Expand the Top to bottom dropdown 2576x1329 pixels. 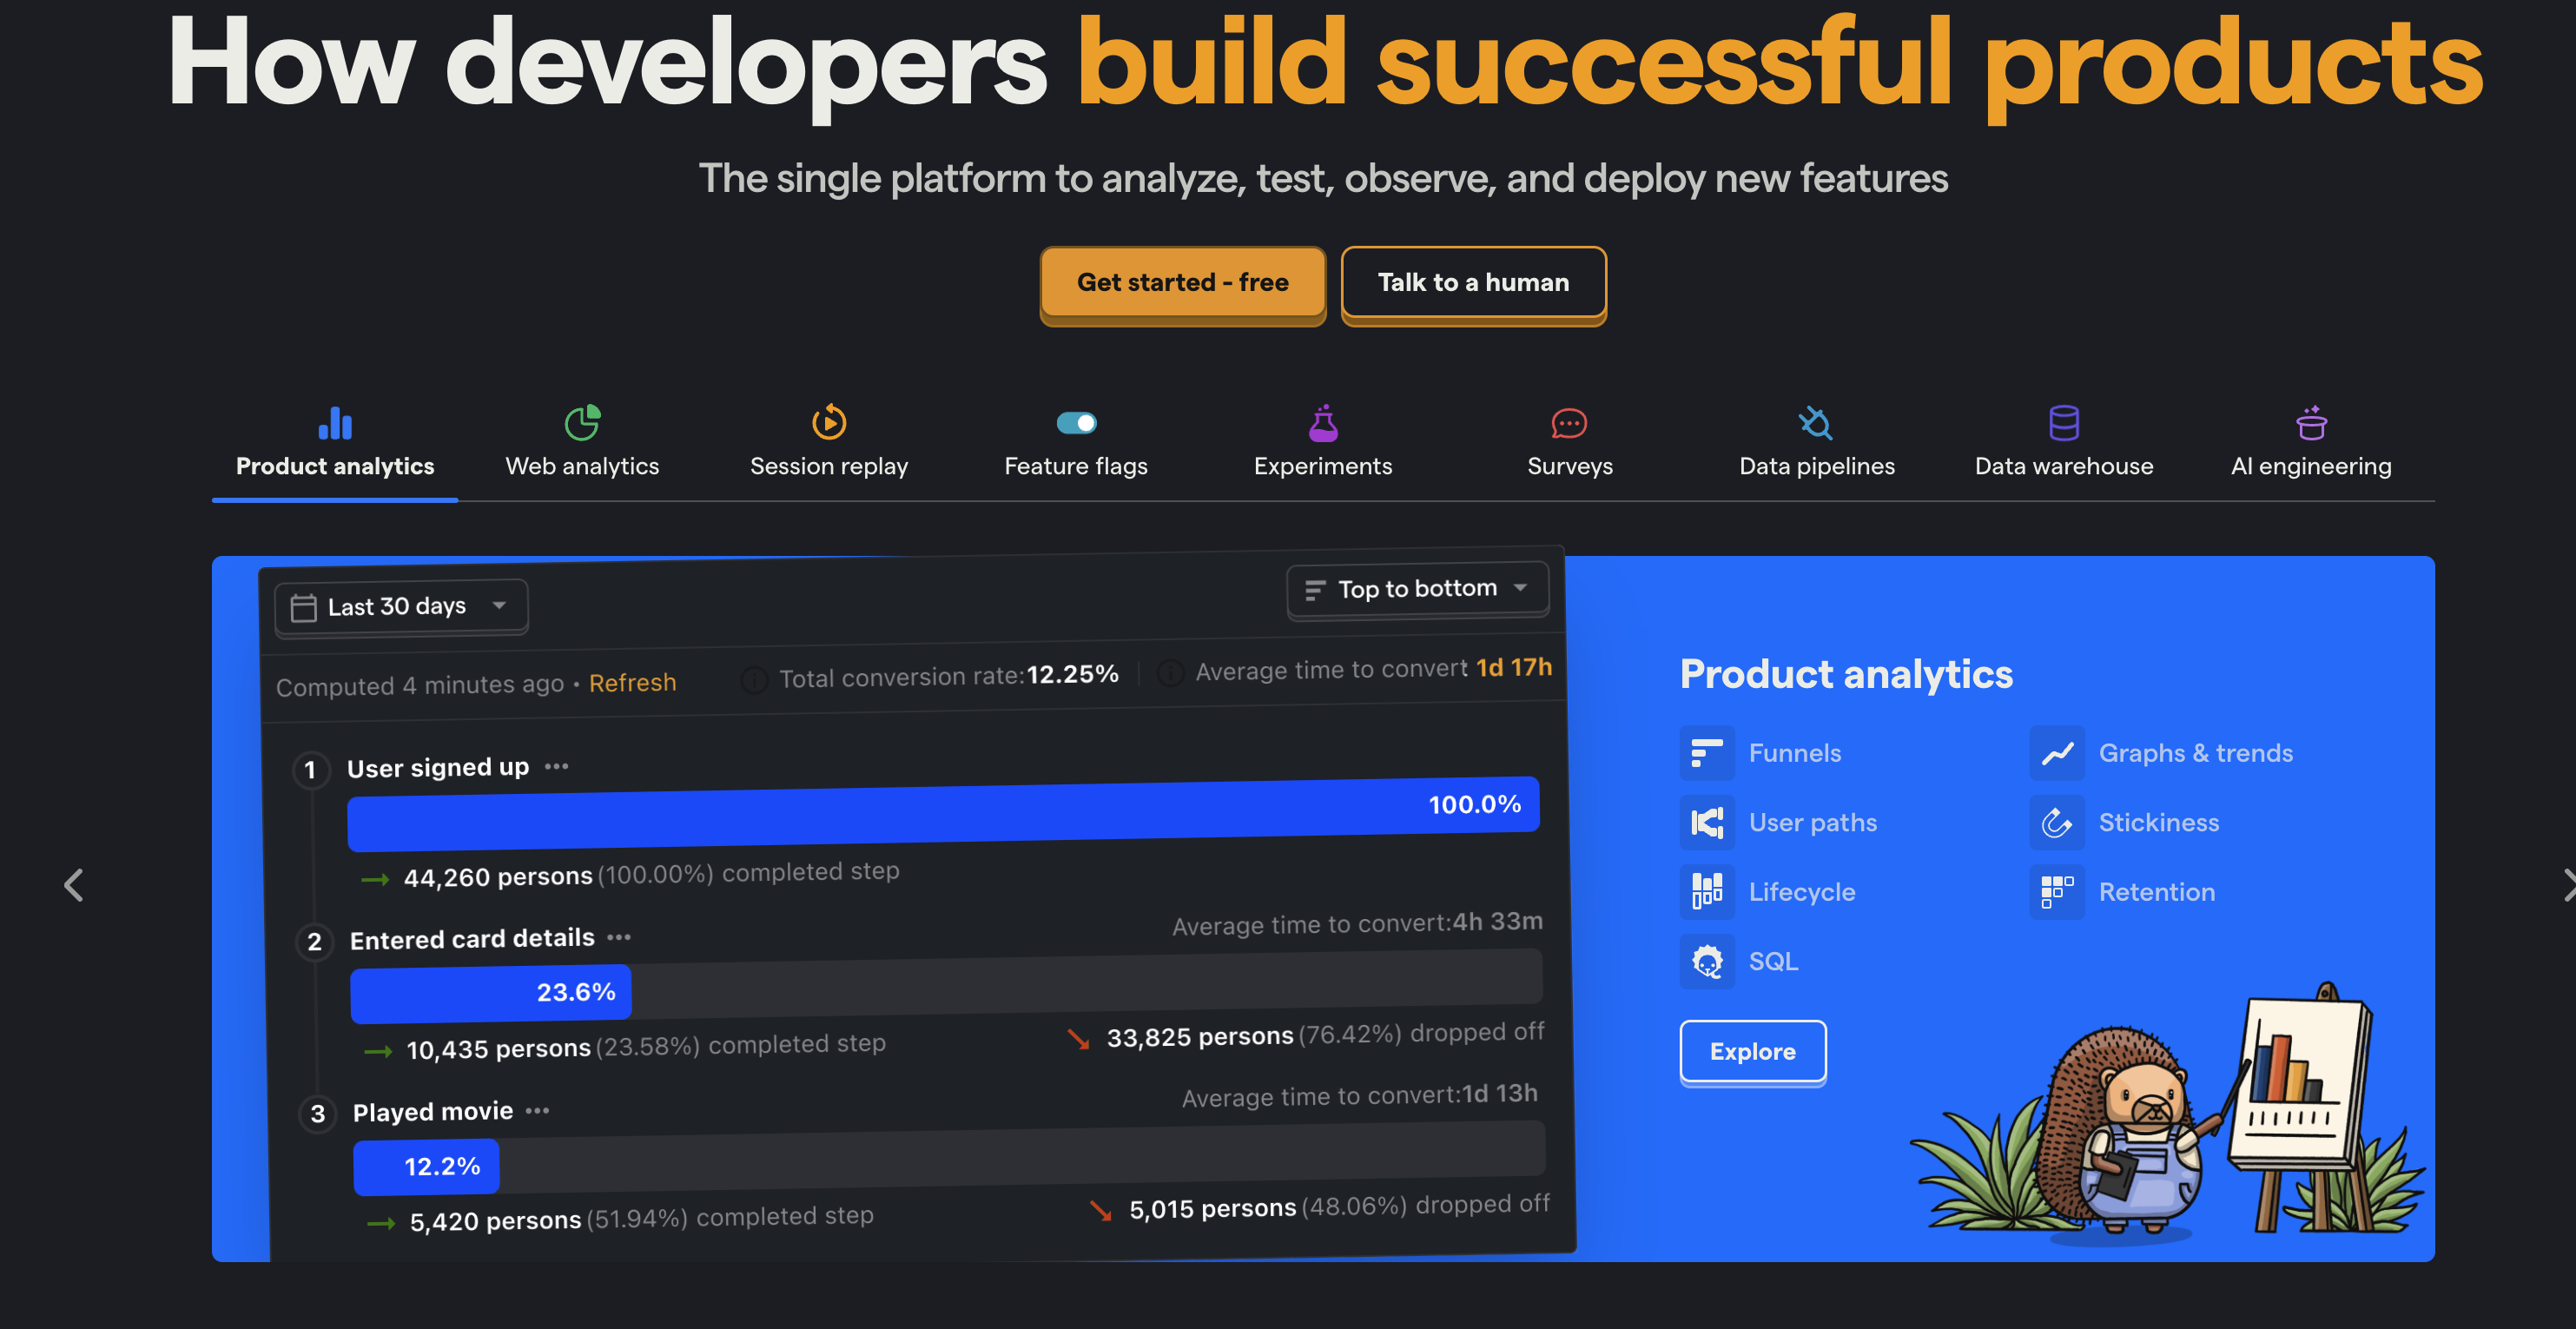tap(1417, 589)
